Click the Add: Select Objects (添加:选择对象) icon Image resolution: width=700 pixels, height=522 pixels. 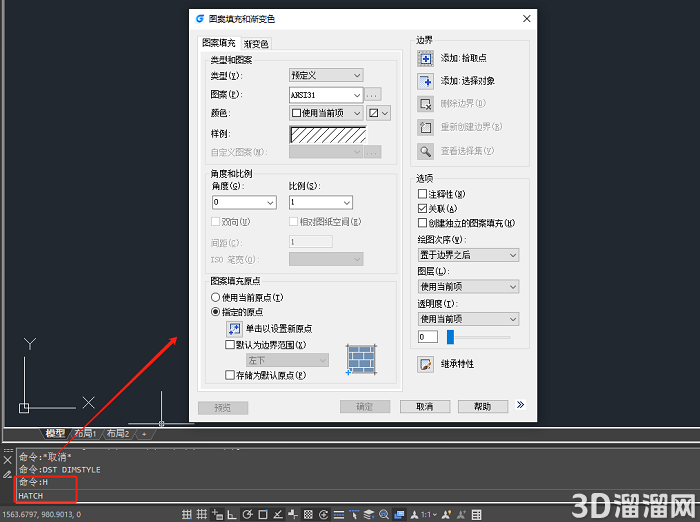coord(425,81)
